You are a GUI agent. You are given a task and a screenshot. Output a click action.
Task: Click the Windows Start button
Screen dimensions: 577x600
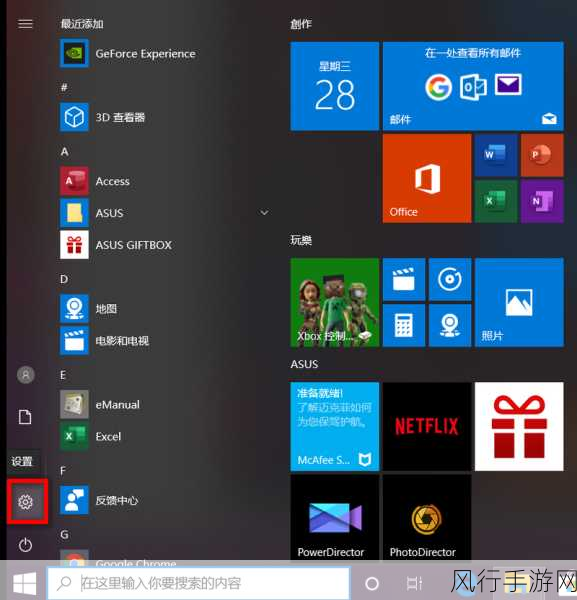[x=24, y=583]
